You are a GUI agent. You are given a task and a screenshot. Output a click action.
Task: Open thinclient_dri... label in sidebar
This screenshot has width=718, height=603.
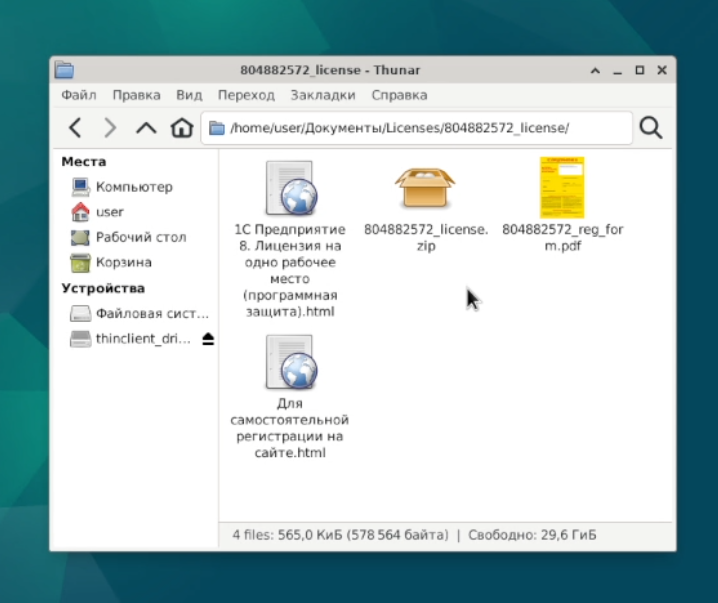click(143, 339)
